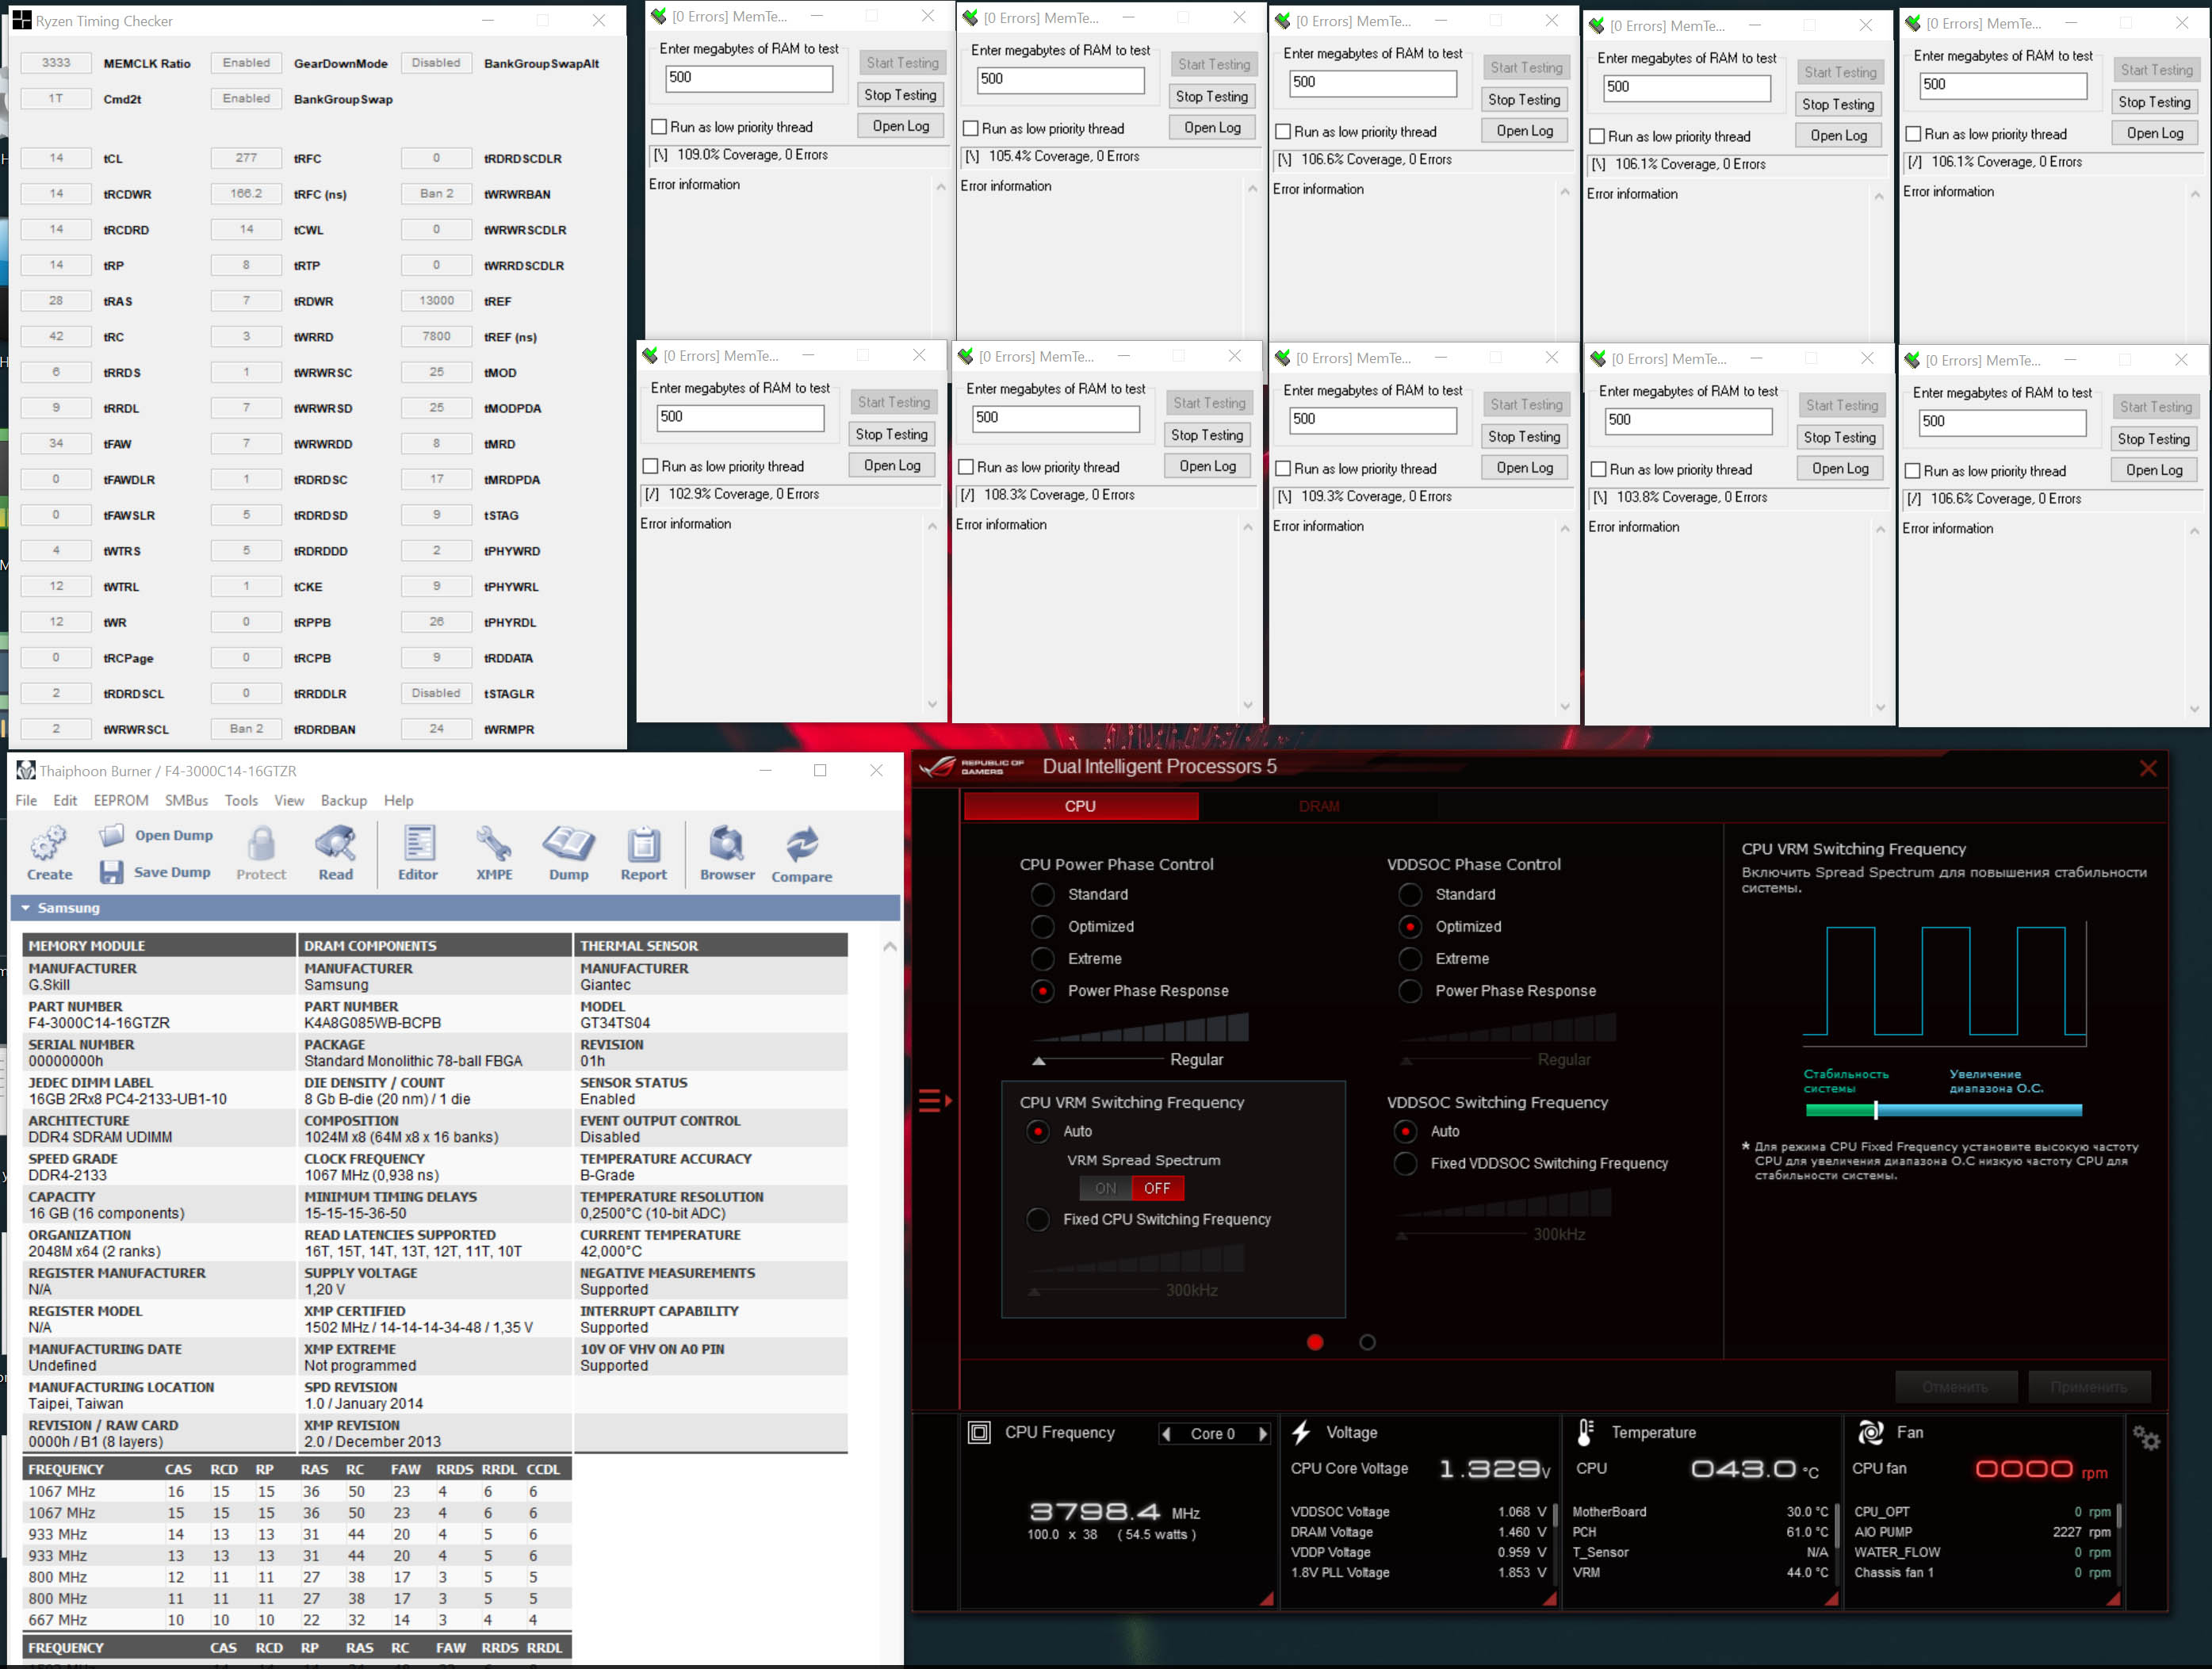This screenshot has width=2212, height=1669.
Task: Adjust the CPU Power Phase Regular slider
Action: click(x=1039, y=1059)
